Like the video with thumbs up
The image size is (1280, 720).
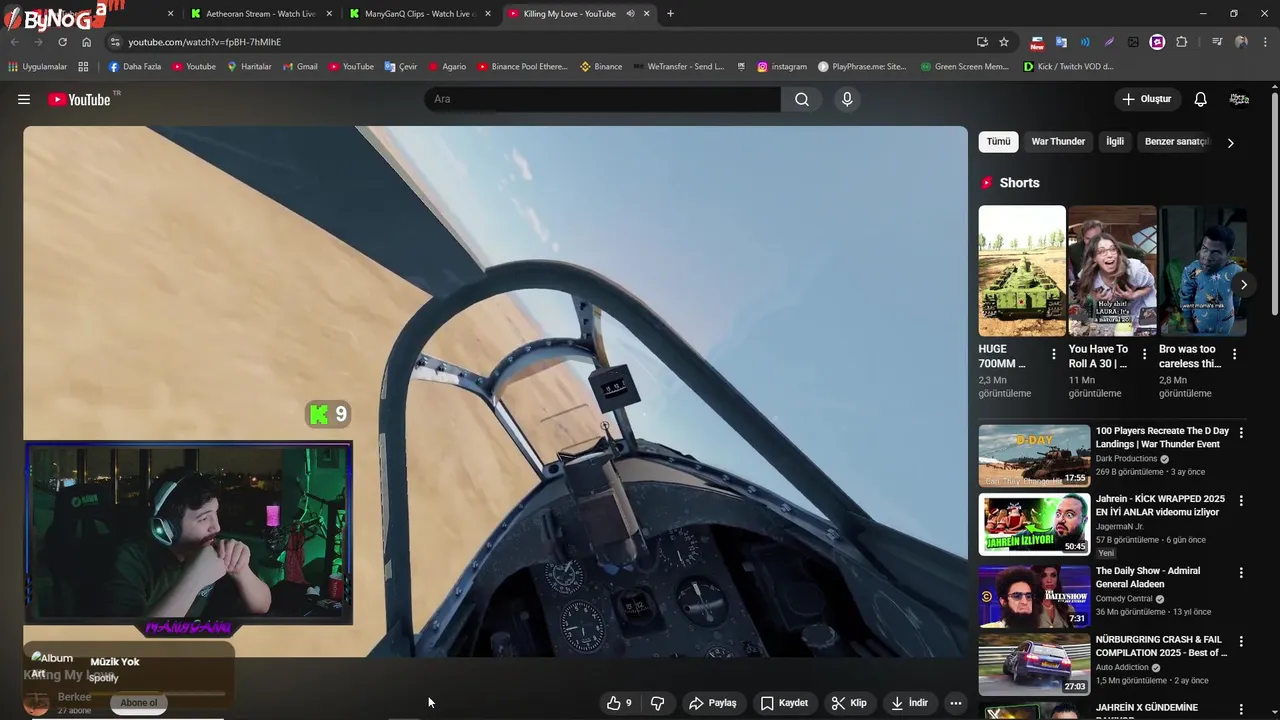click(x=619, y=703)
